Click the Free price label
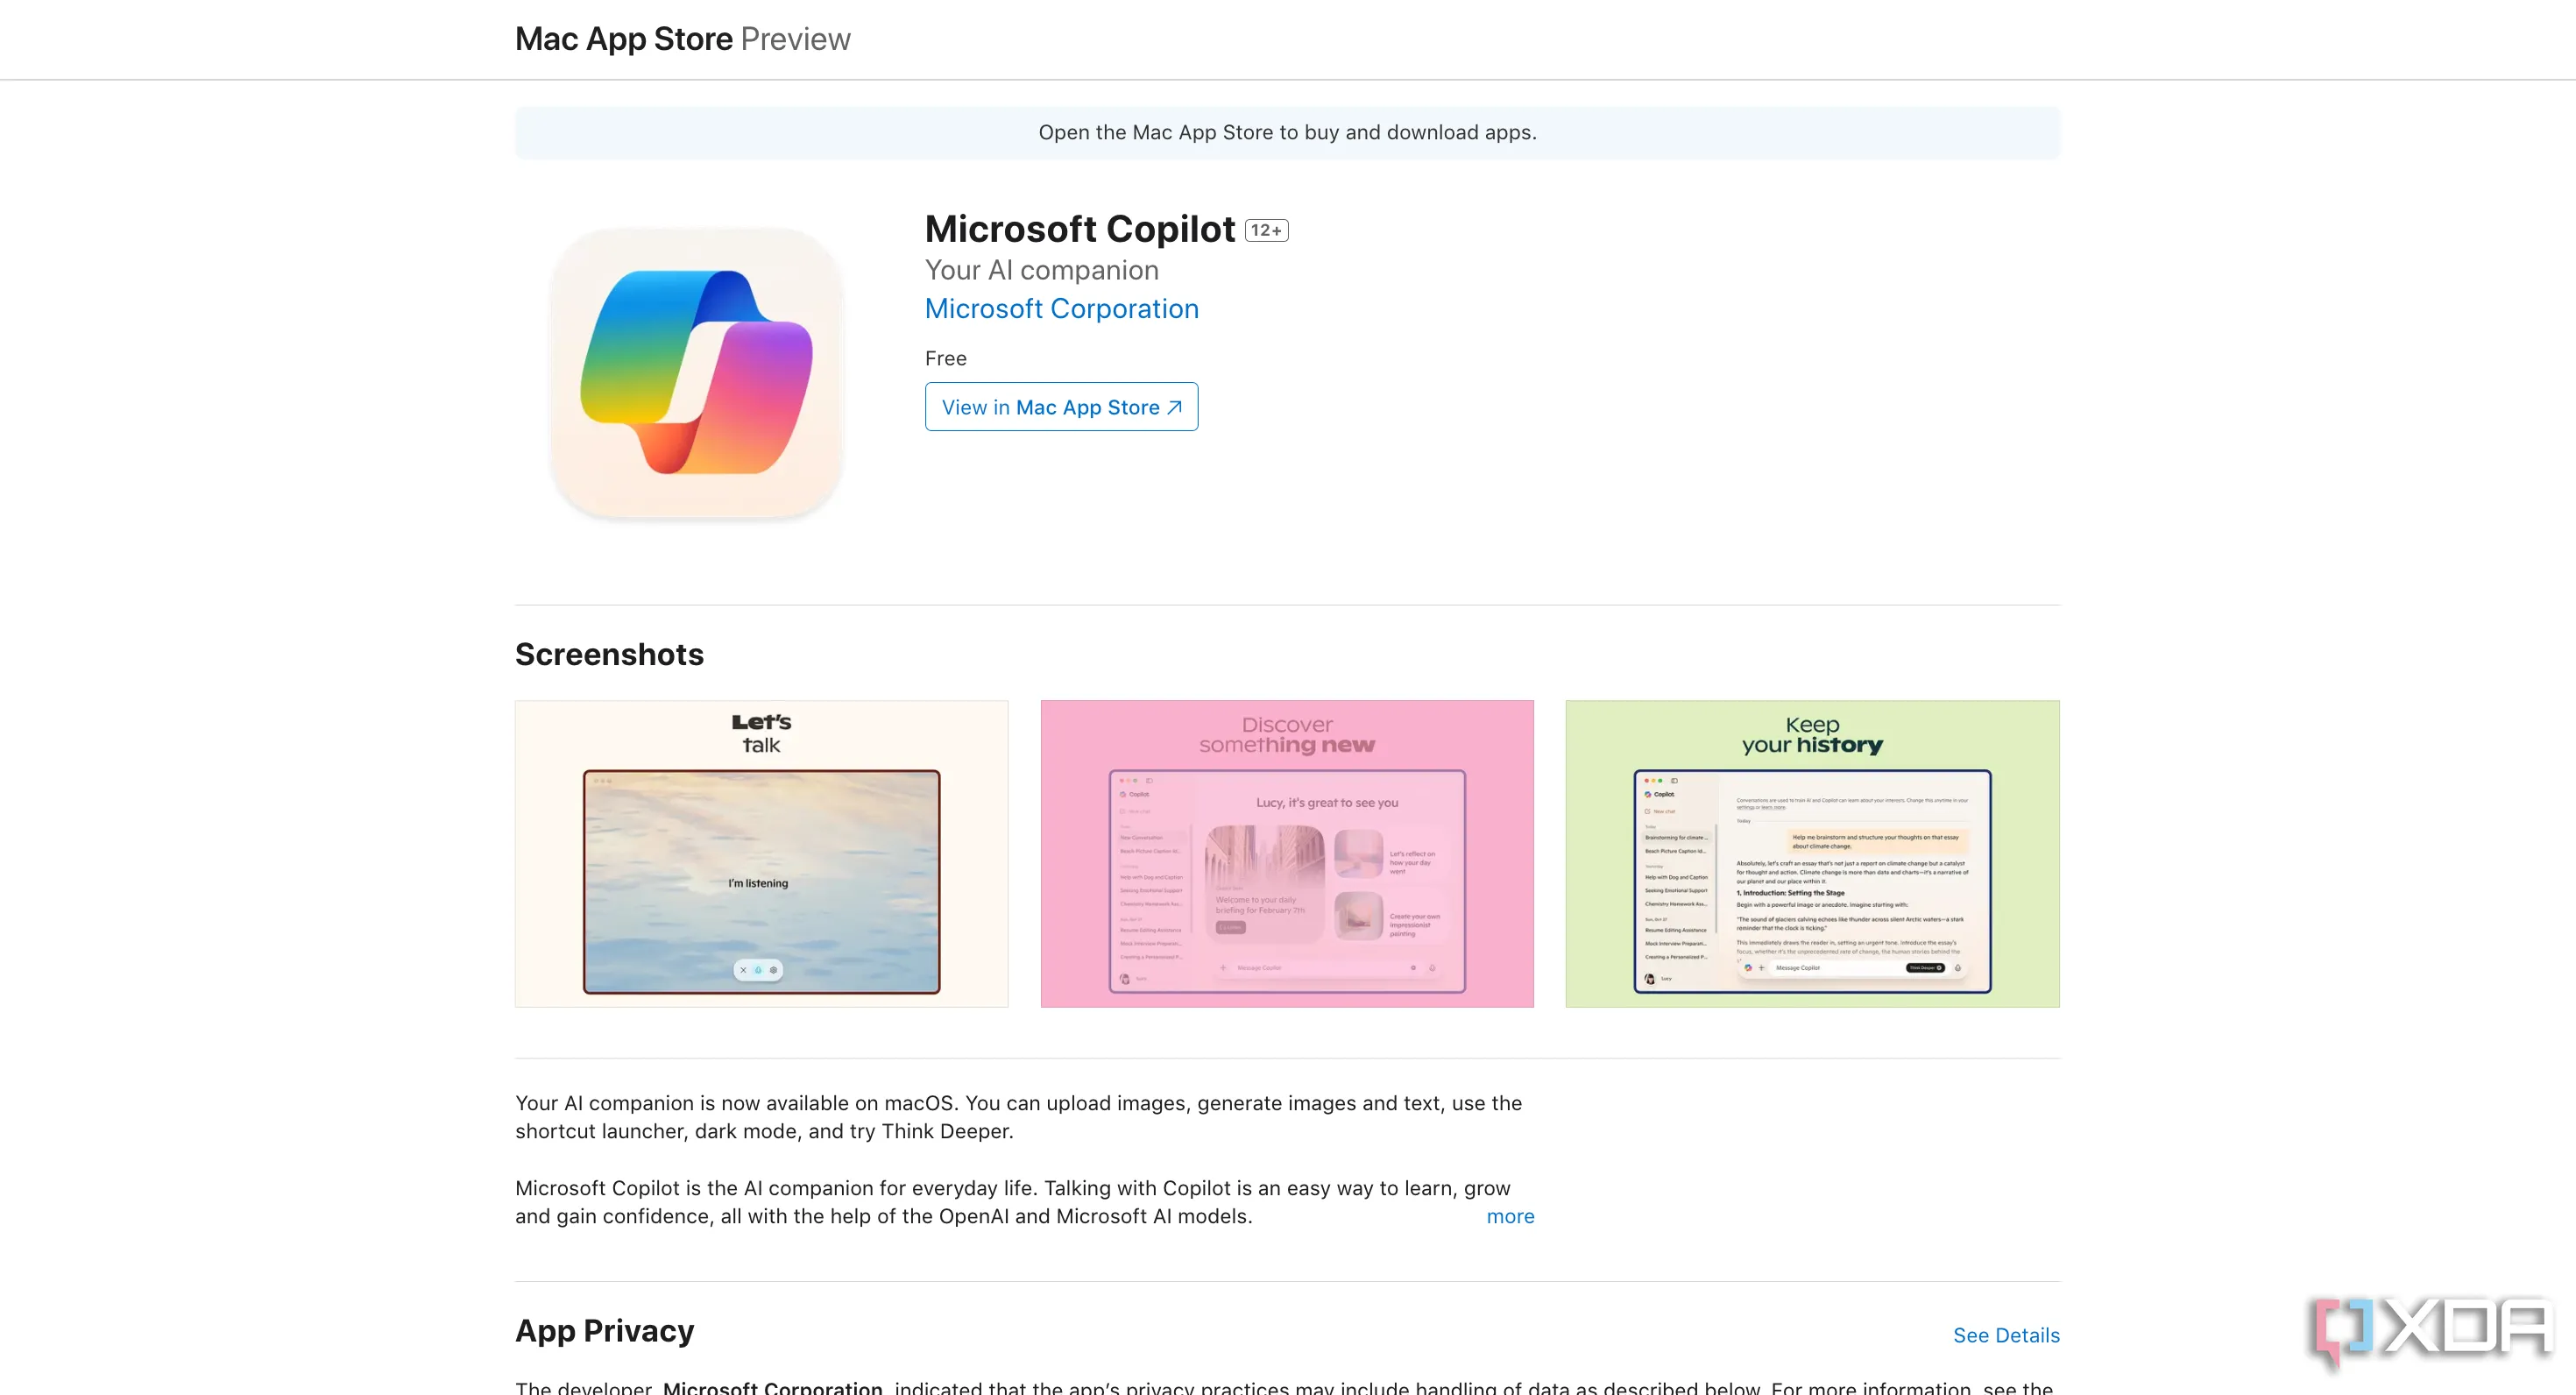 [945, 358]
